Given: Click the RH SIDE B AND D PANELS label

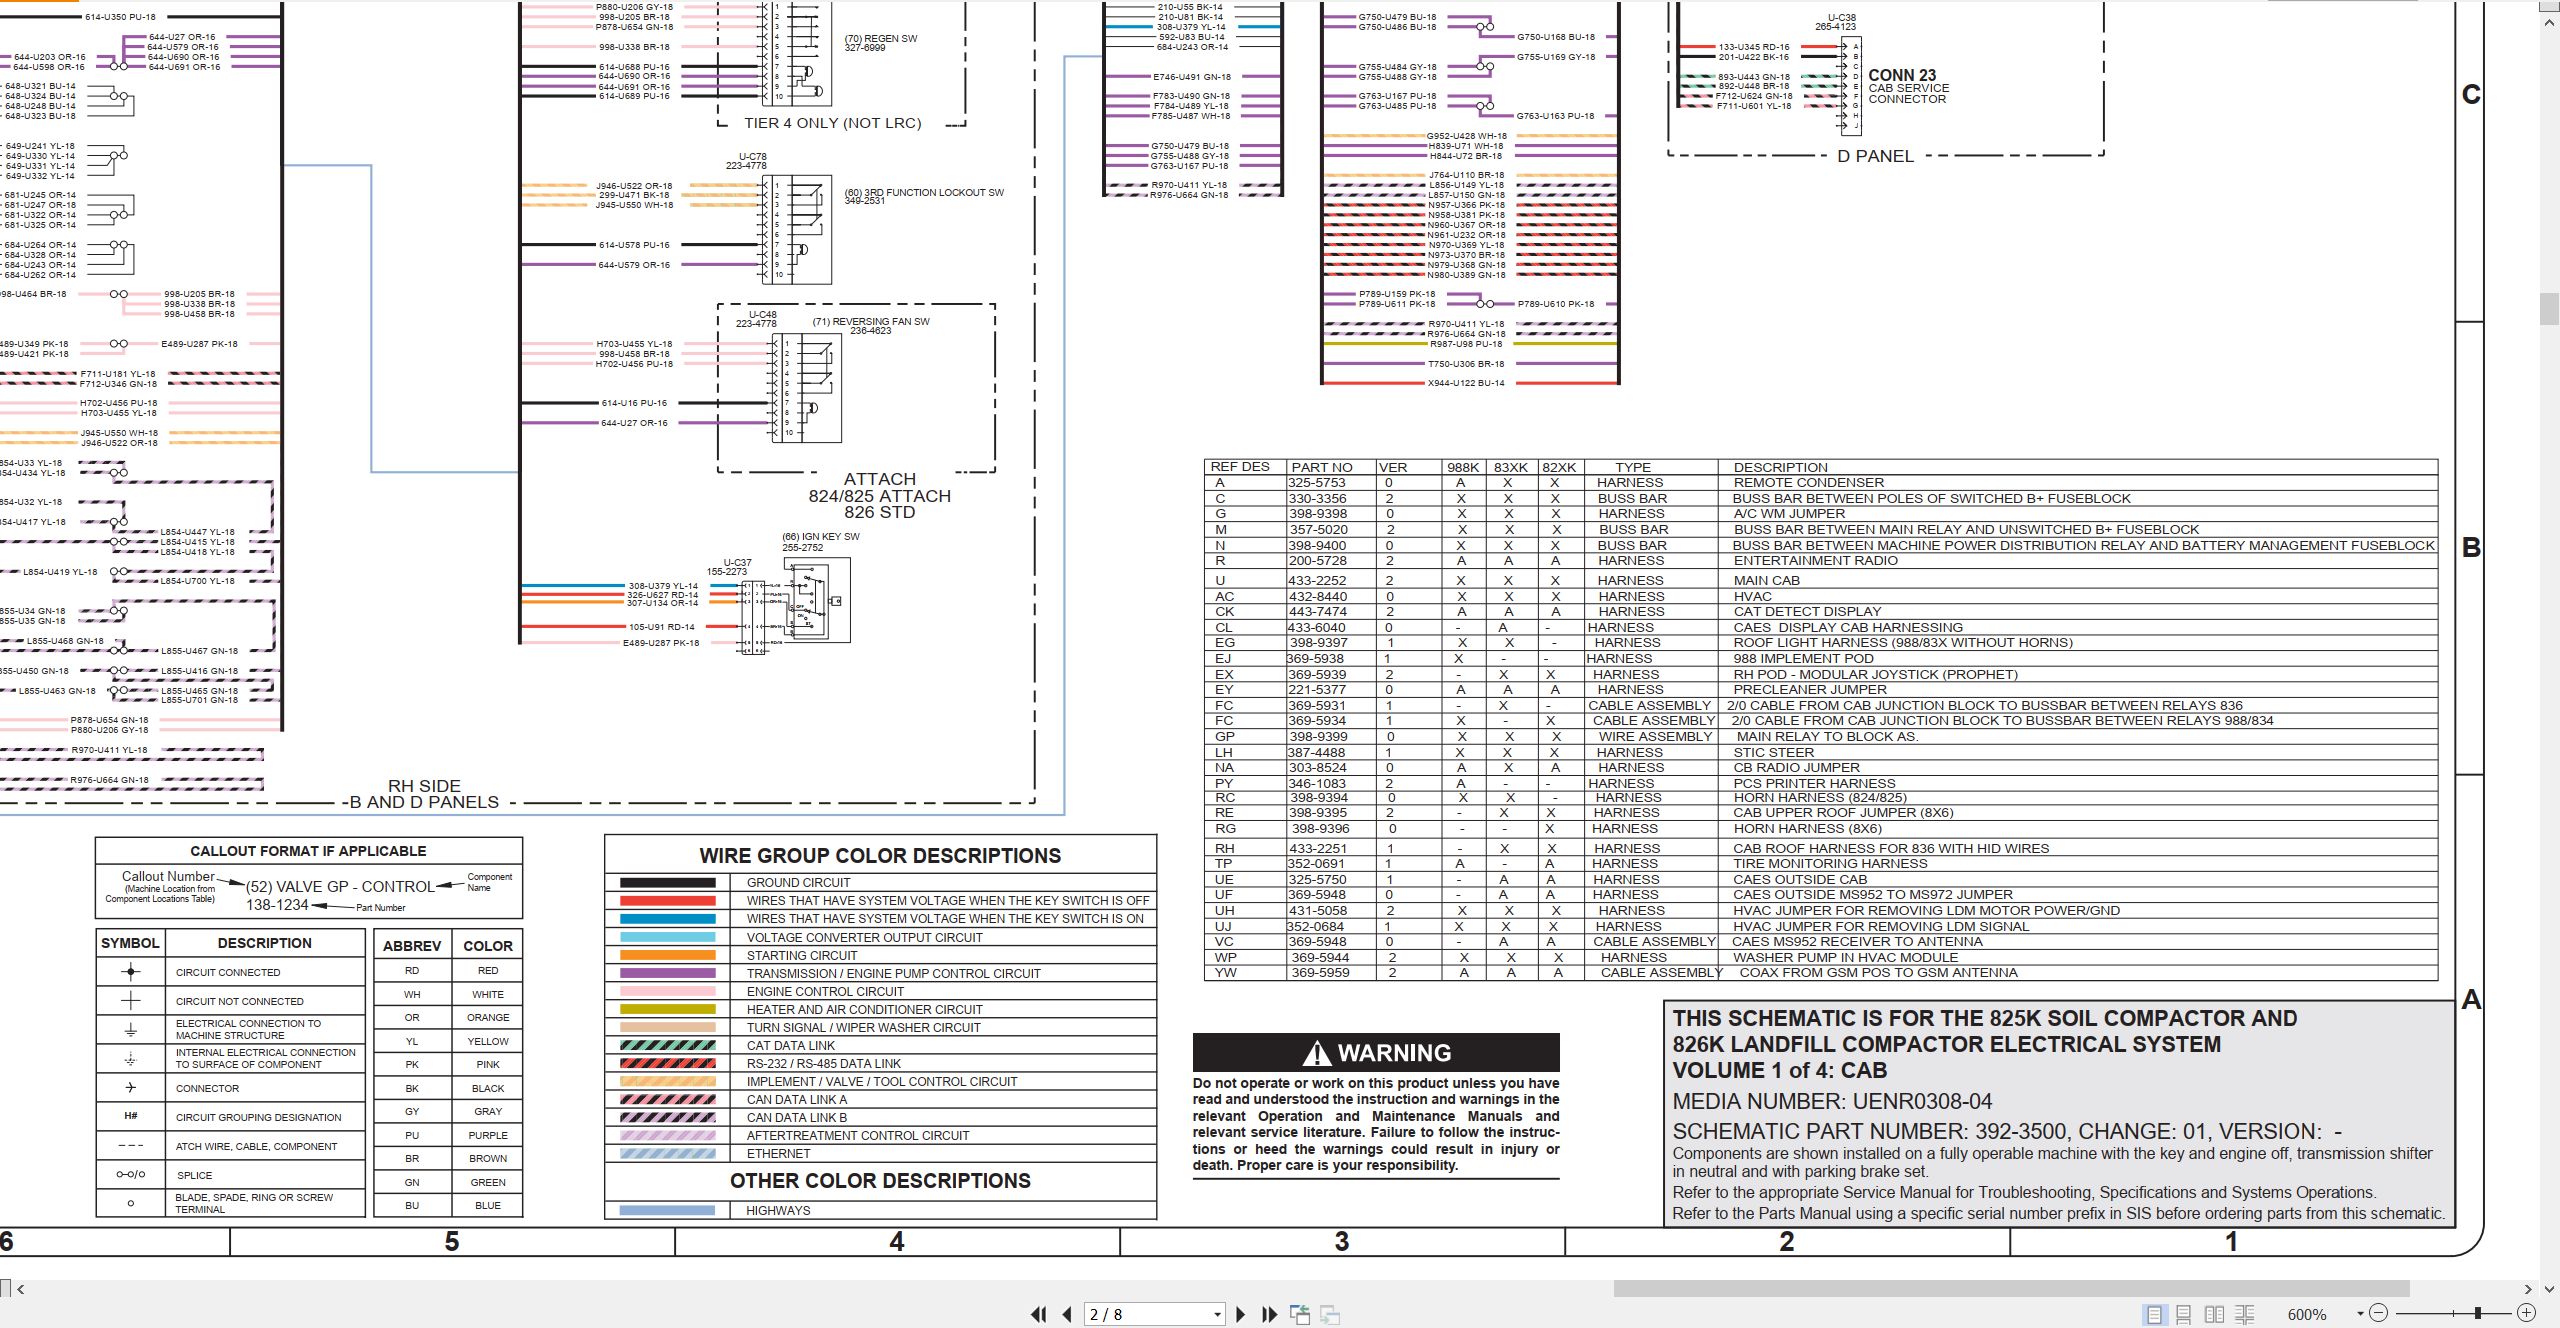Looking at the screenshot, I should [x=423, y=794].
